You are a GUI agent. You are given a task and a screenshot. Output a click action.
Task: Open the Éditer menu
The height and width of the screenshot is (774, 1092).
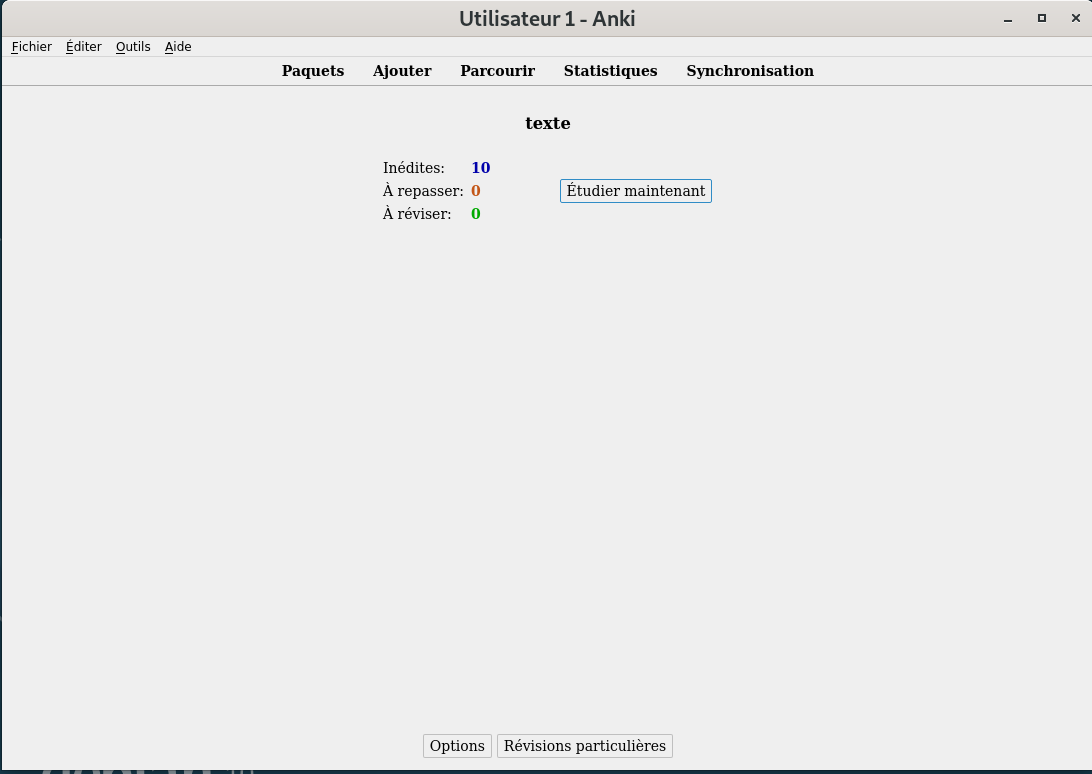pyautogui.click(x=84, y=47)
